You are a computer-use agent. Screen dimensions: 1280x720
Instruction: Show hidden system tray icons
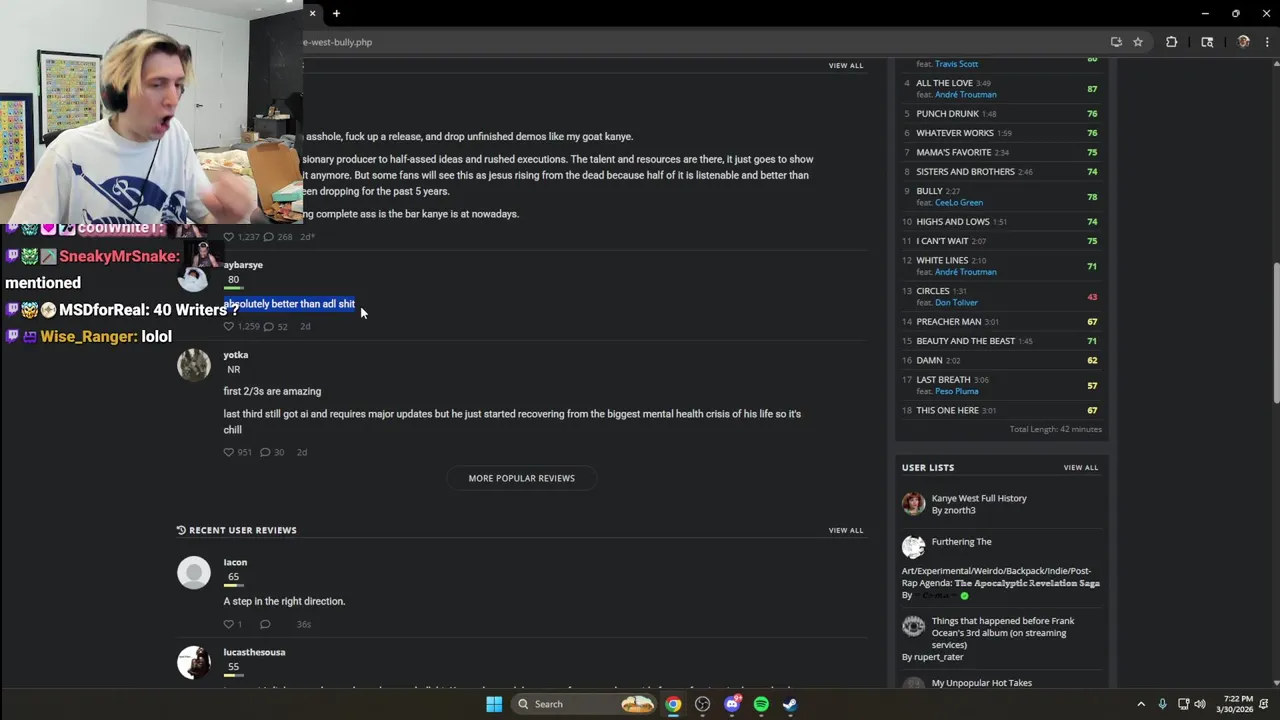point(1141,704)
